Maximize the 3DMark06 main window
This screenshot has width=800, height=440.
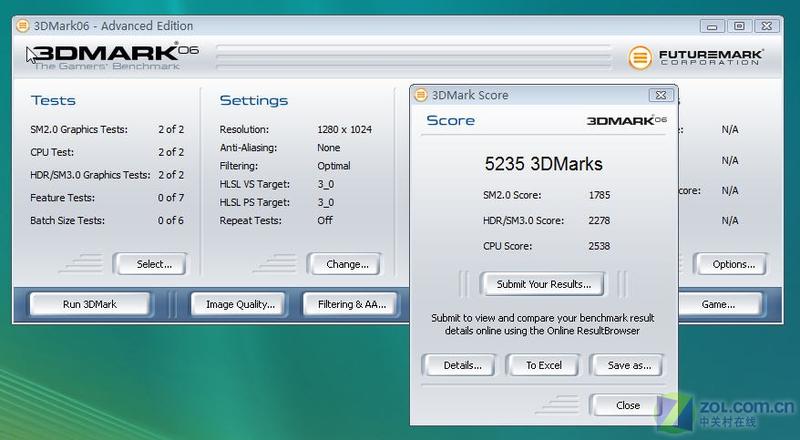[x=739, y=26]
